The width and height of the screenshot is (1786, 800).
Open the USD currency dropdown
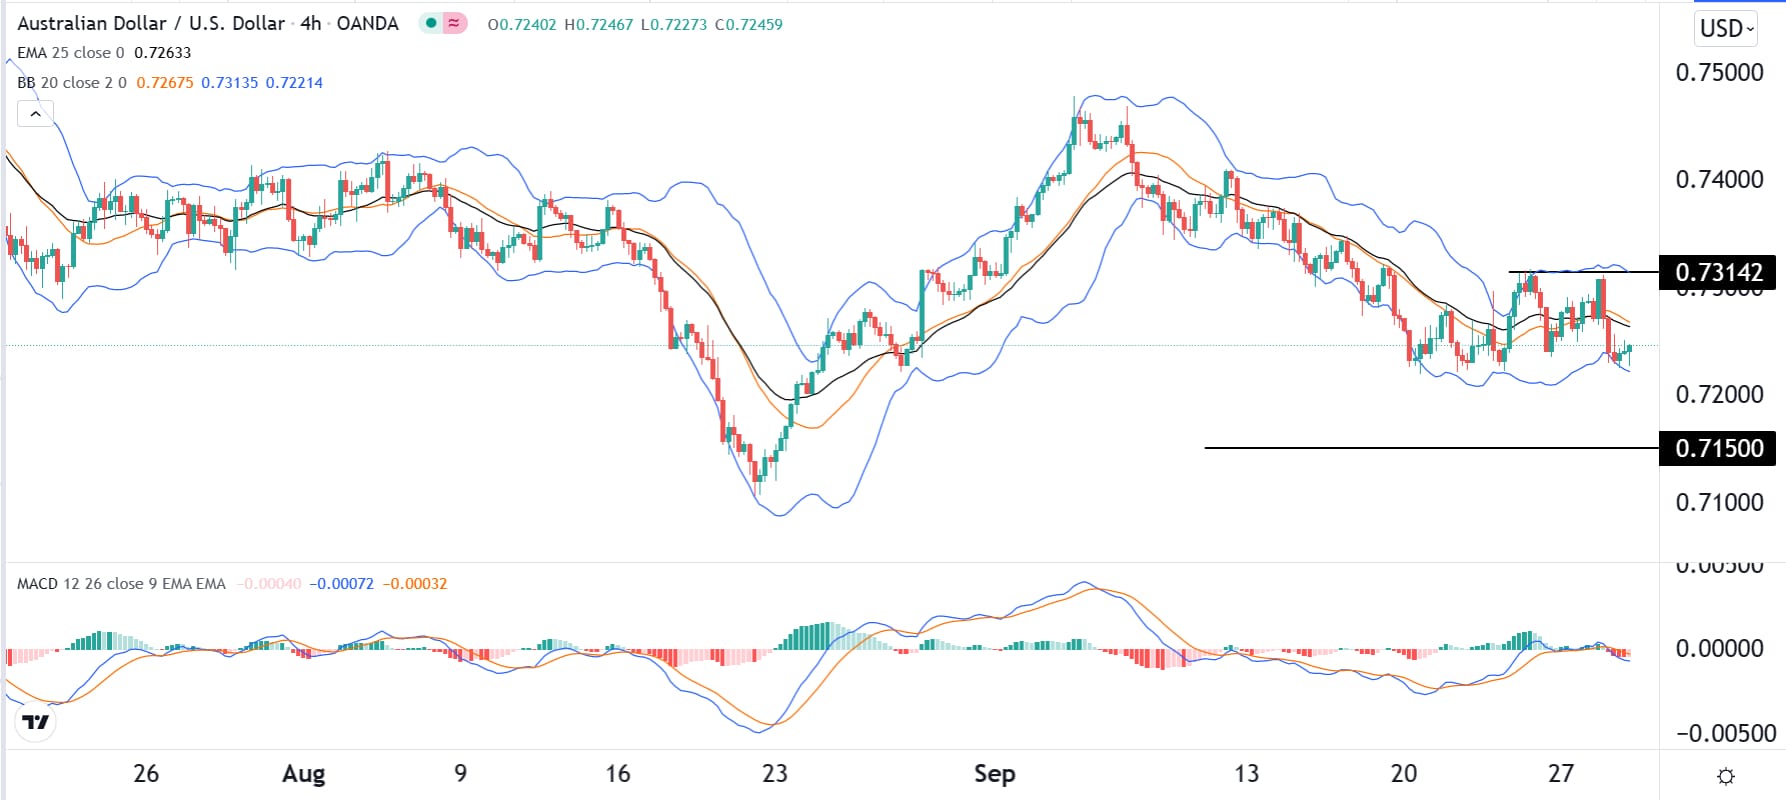click(1727, 29)
